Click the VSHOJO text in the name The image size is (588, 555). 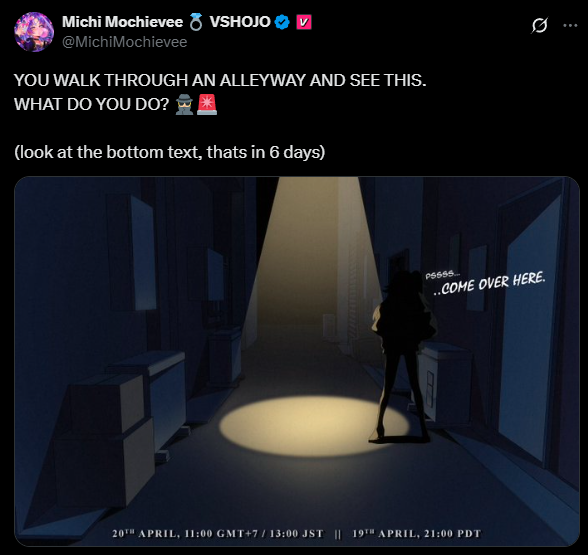pyautogui.click(x=240, y=22)
